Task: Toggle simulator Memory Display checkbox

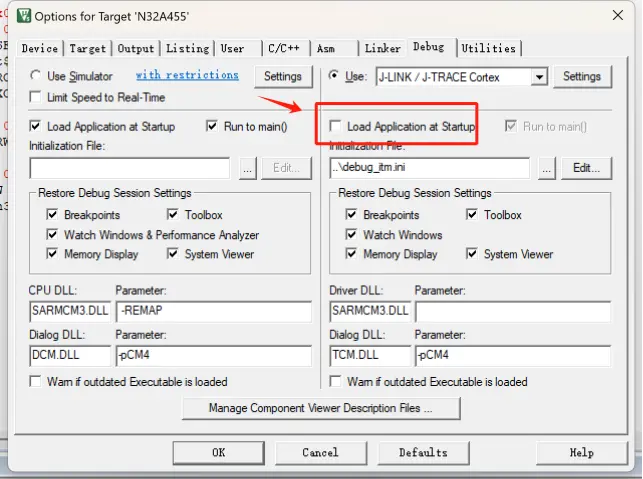Action: click(52, 254)
